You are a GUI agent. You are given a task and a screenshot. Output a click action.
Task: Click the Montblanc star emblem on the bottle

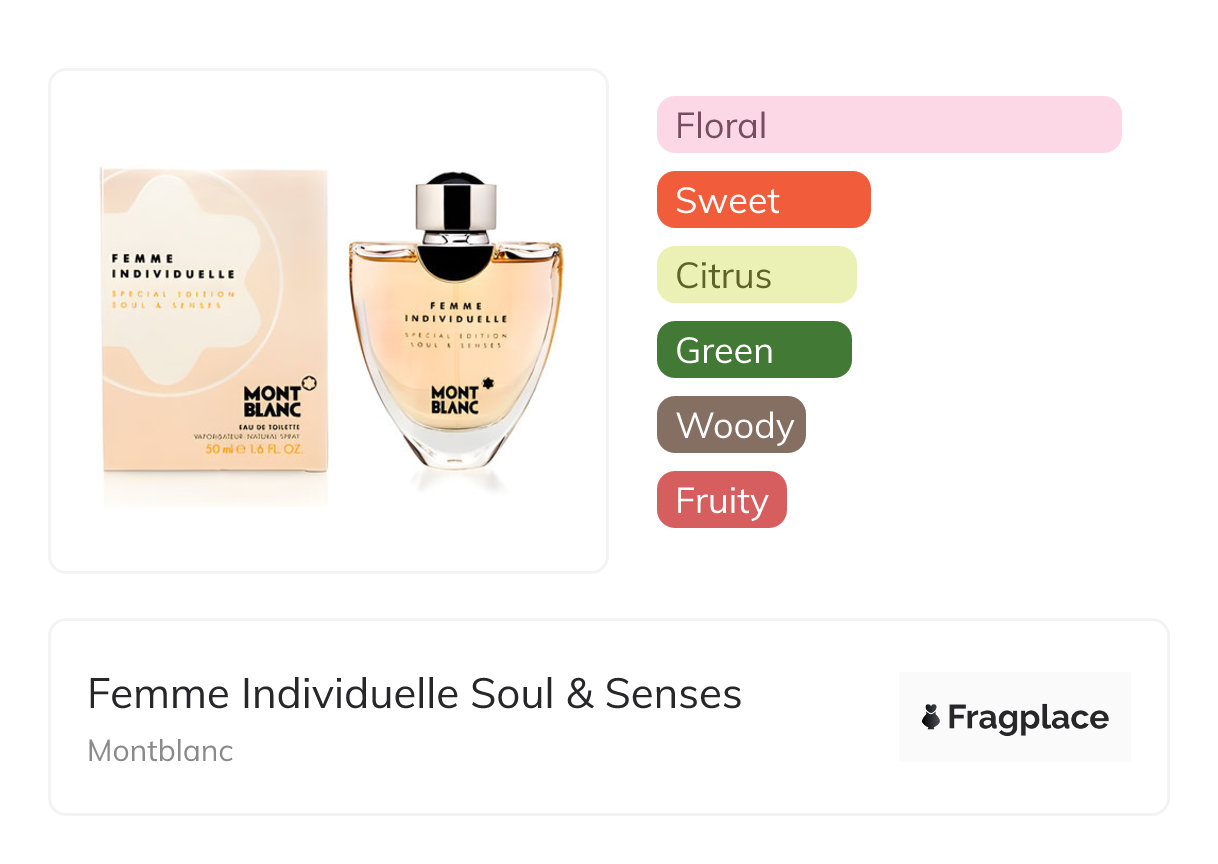489,382
